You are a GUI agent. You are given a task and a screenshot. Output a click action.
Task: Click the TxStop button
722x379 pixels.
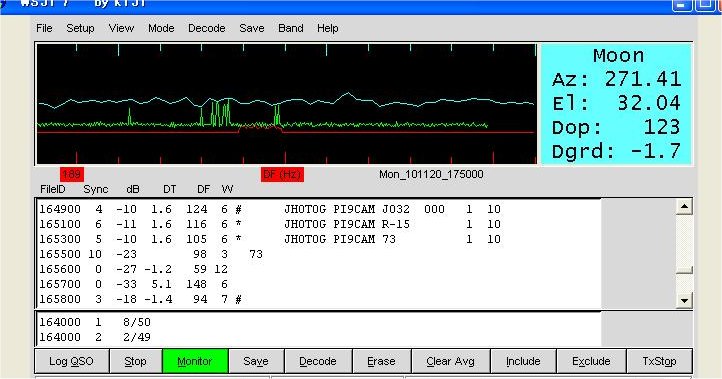click(659, 361)
